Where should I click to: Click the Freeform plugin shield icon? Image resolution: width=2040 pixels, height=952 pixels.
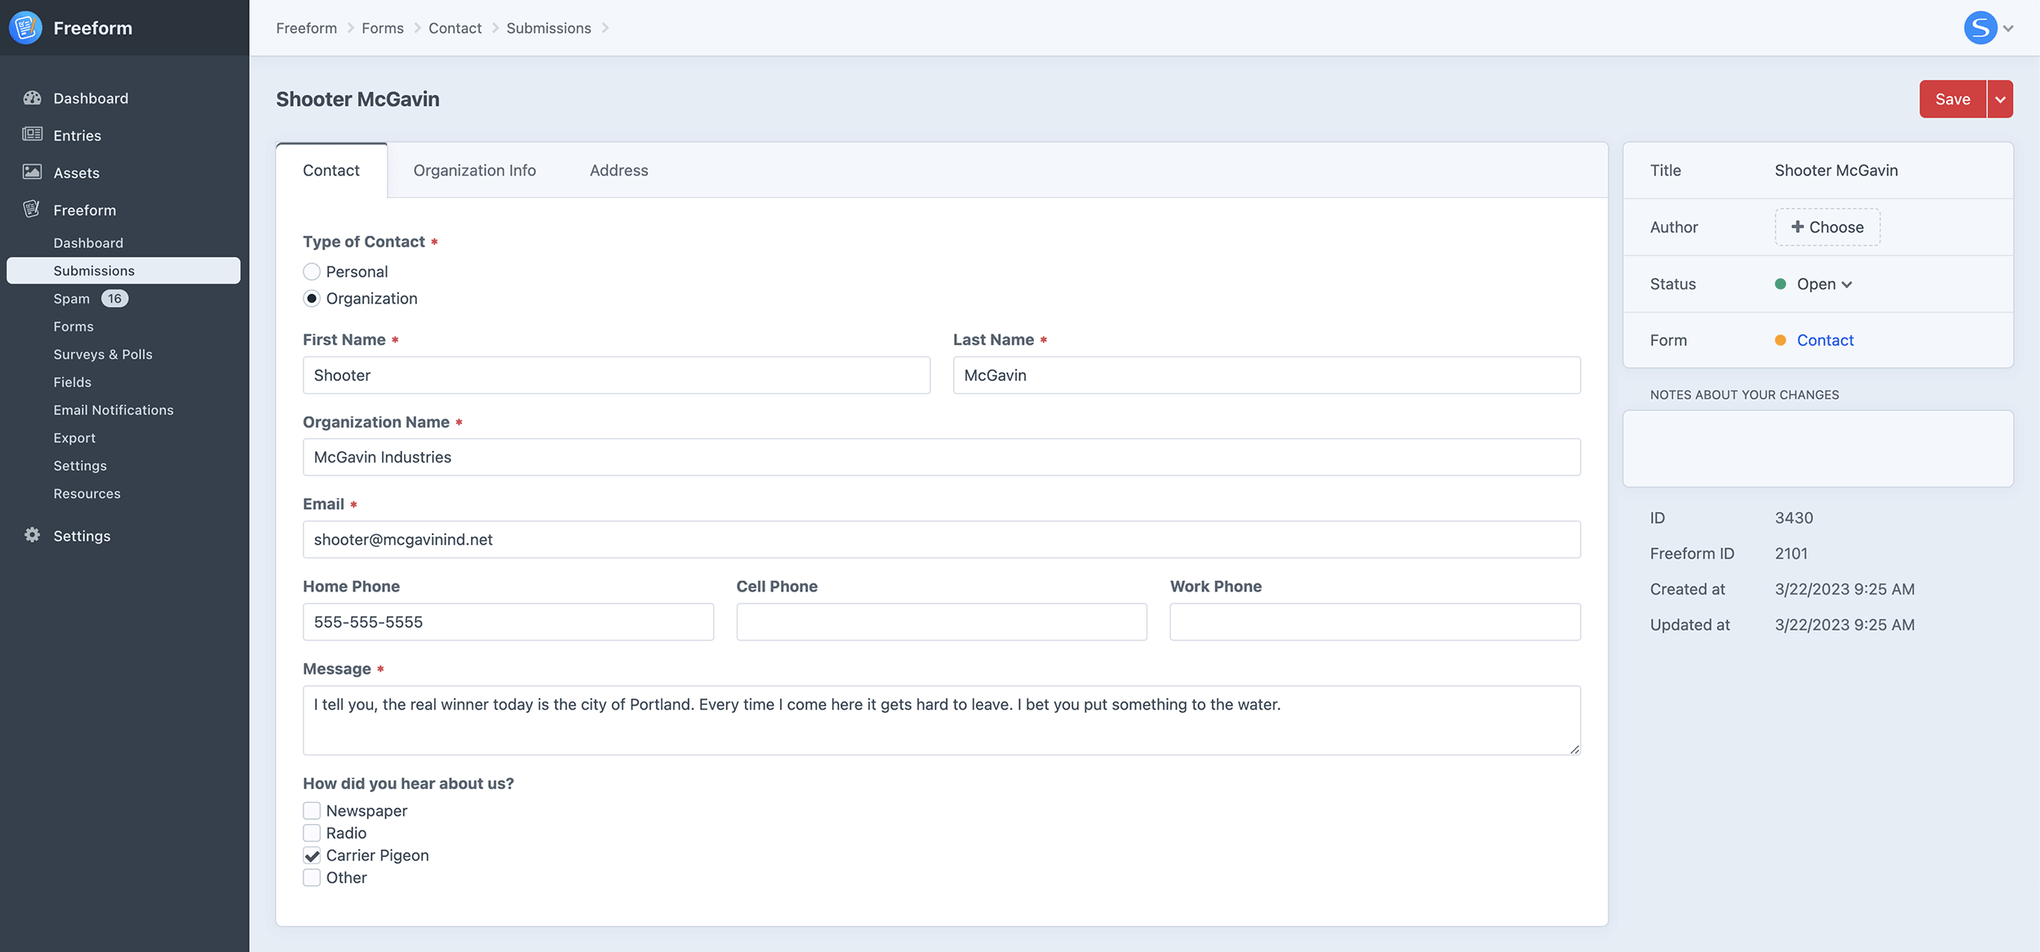click(32, 209)
